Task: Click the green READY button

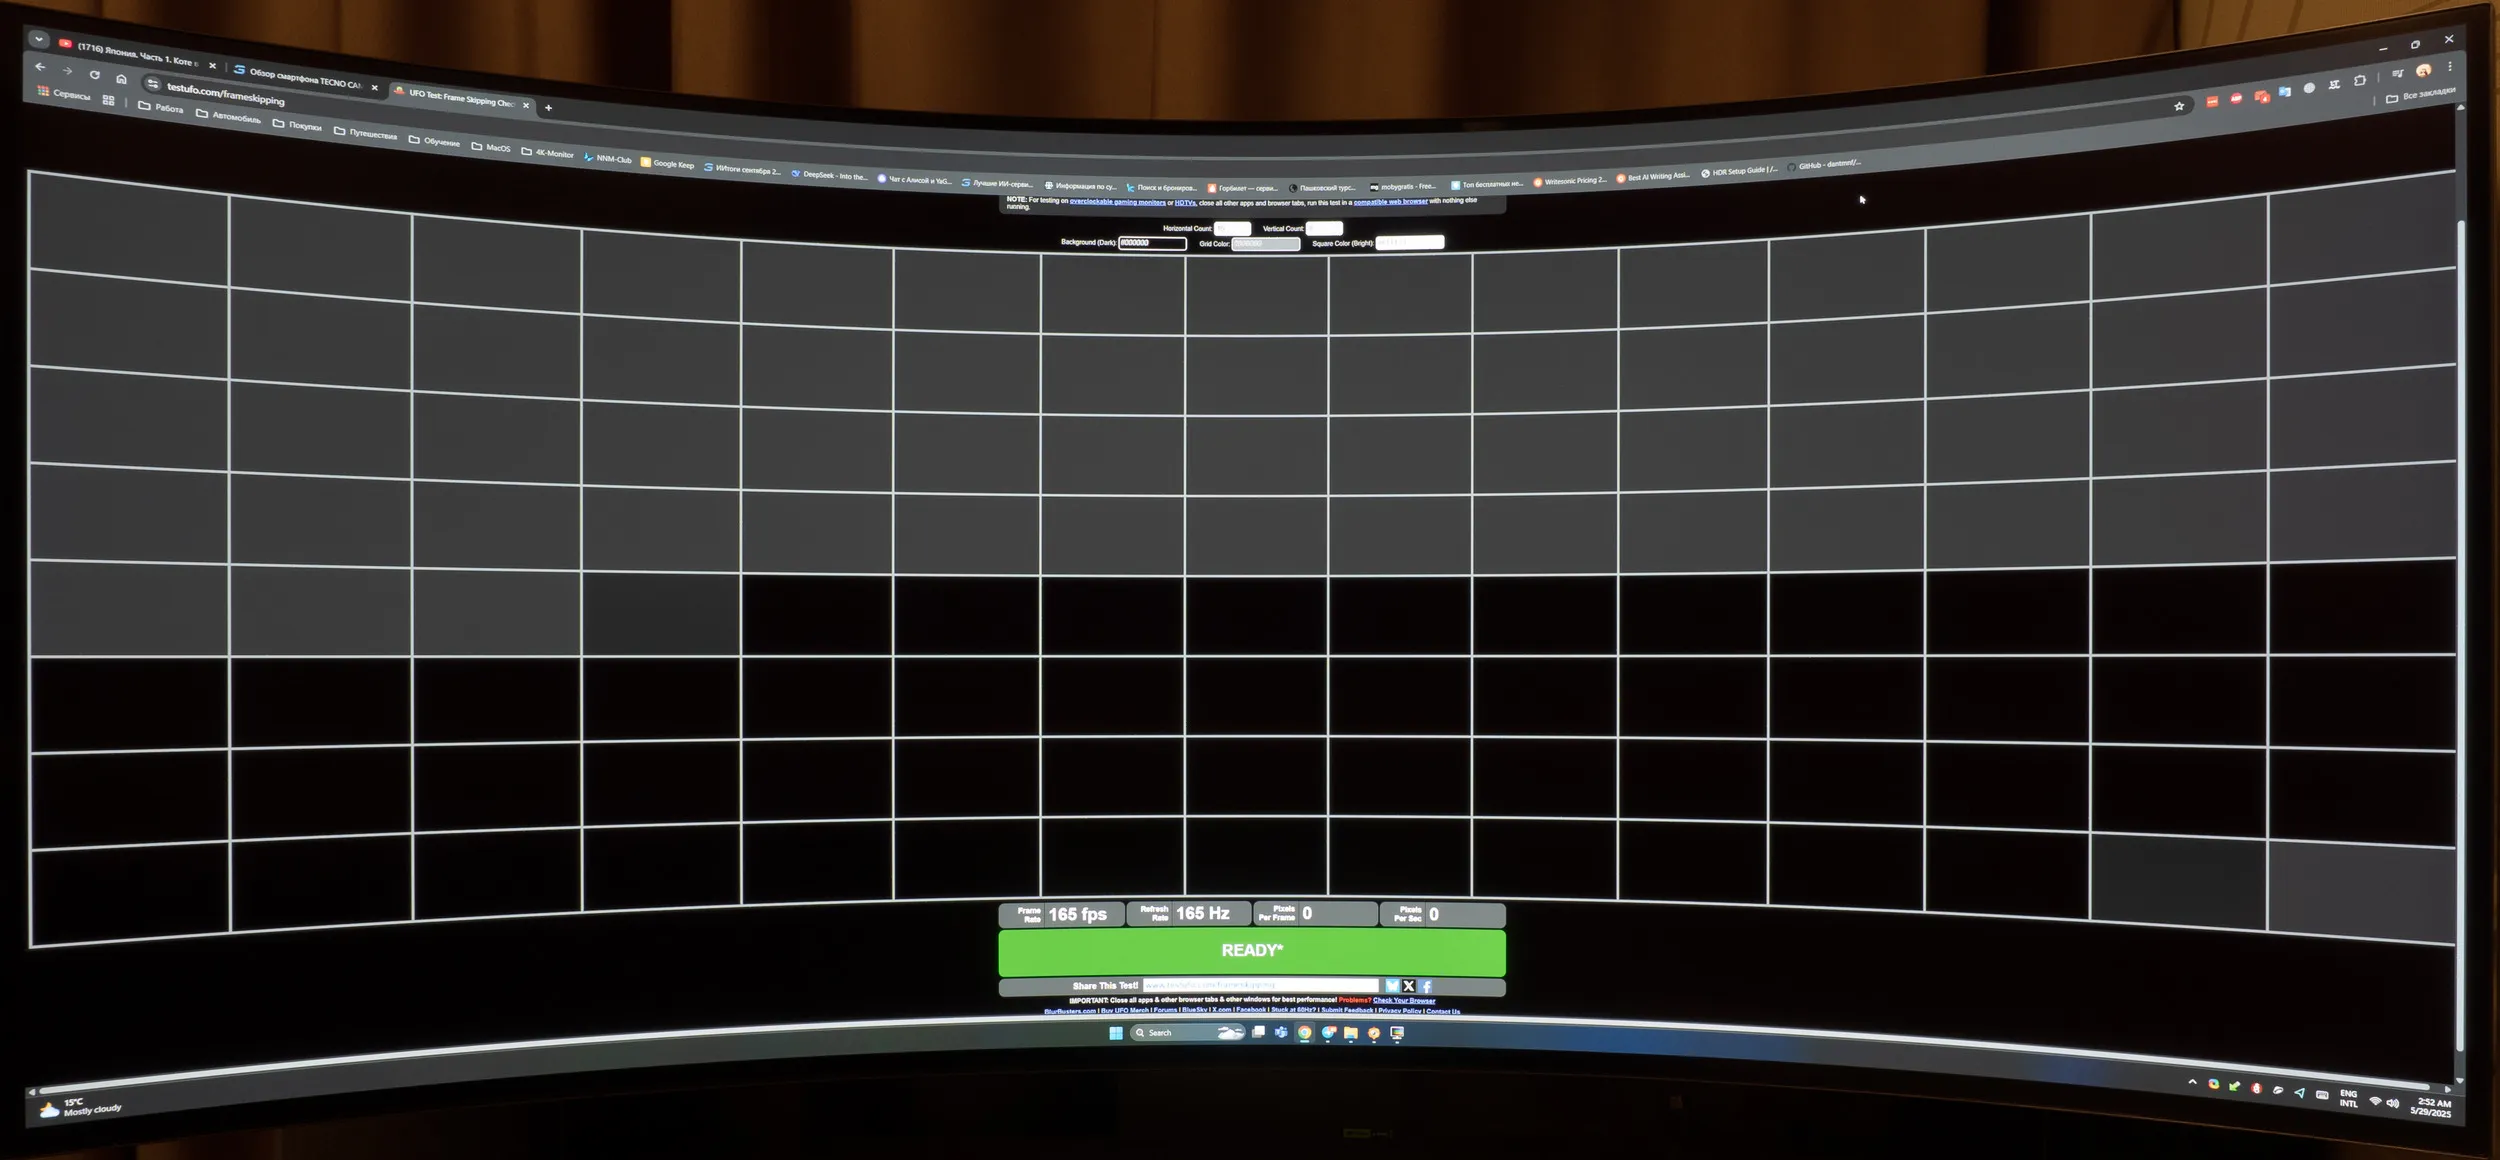Action: [1251, 951]
